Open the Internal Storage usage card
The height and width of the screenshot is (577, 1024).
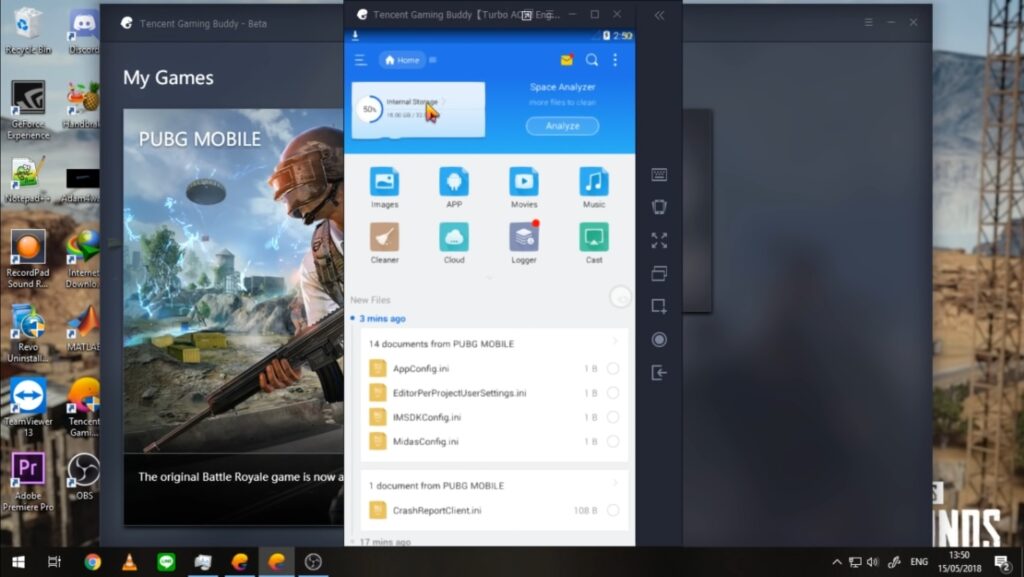pos(418,109)
